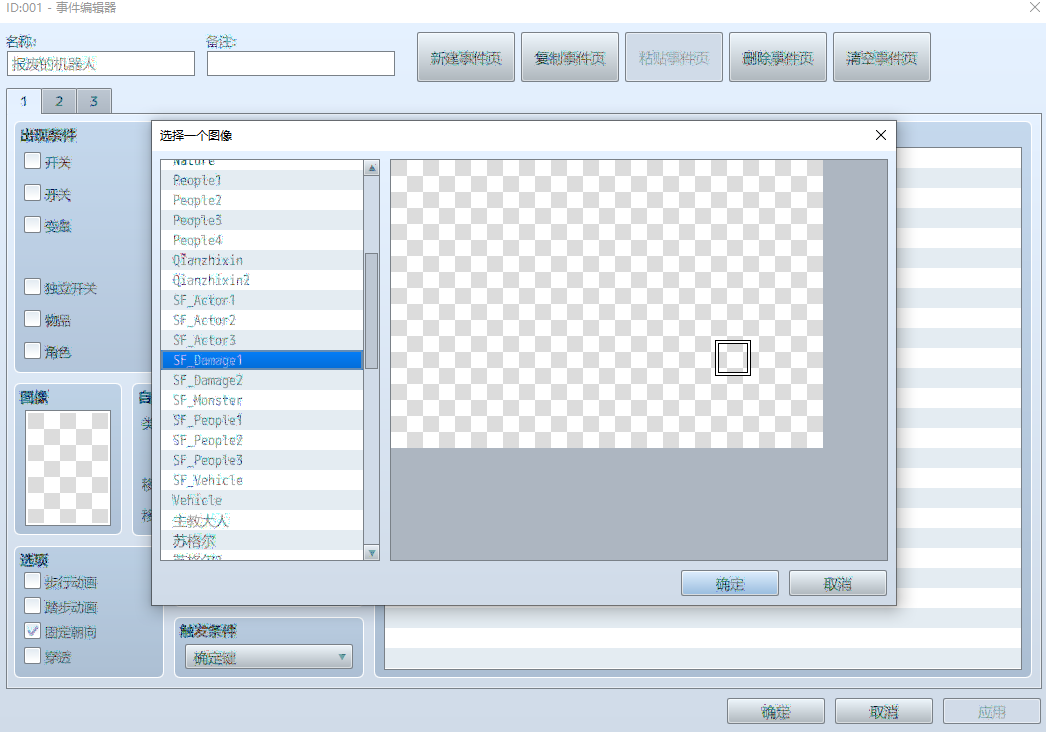Enable 踏步动画 option
The image size is (1046, 732).
[32, 606]
